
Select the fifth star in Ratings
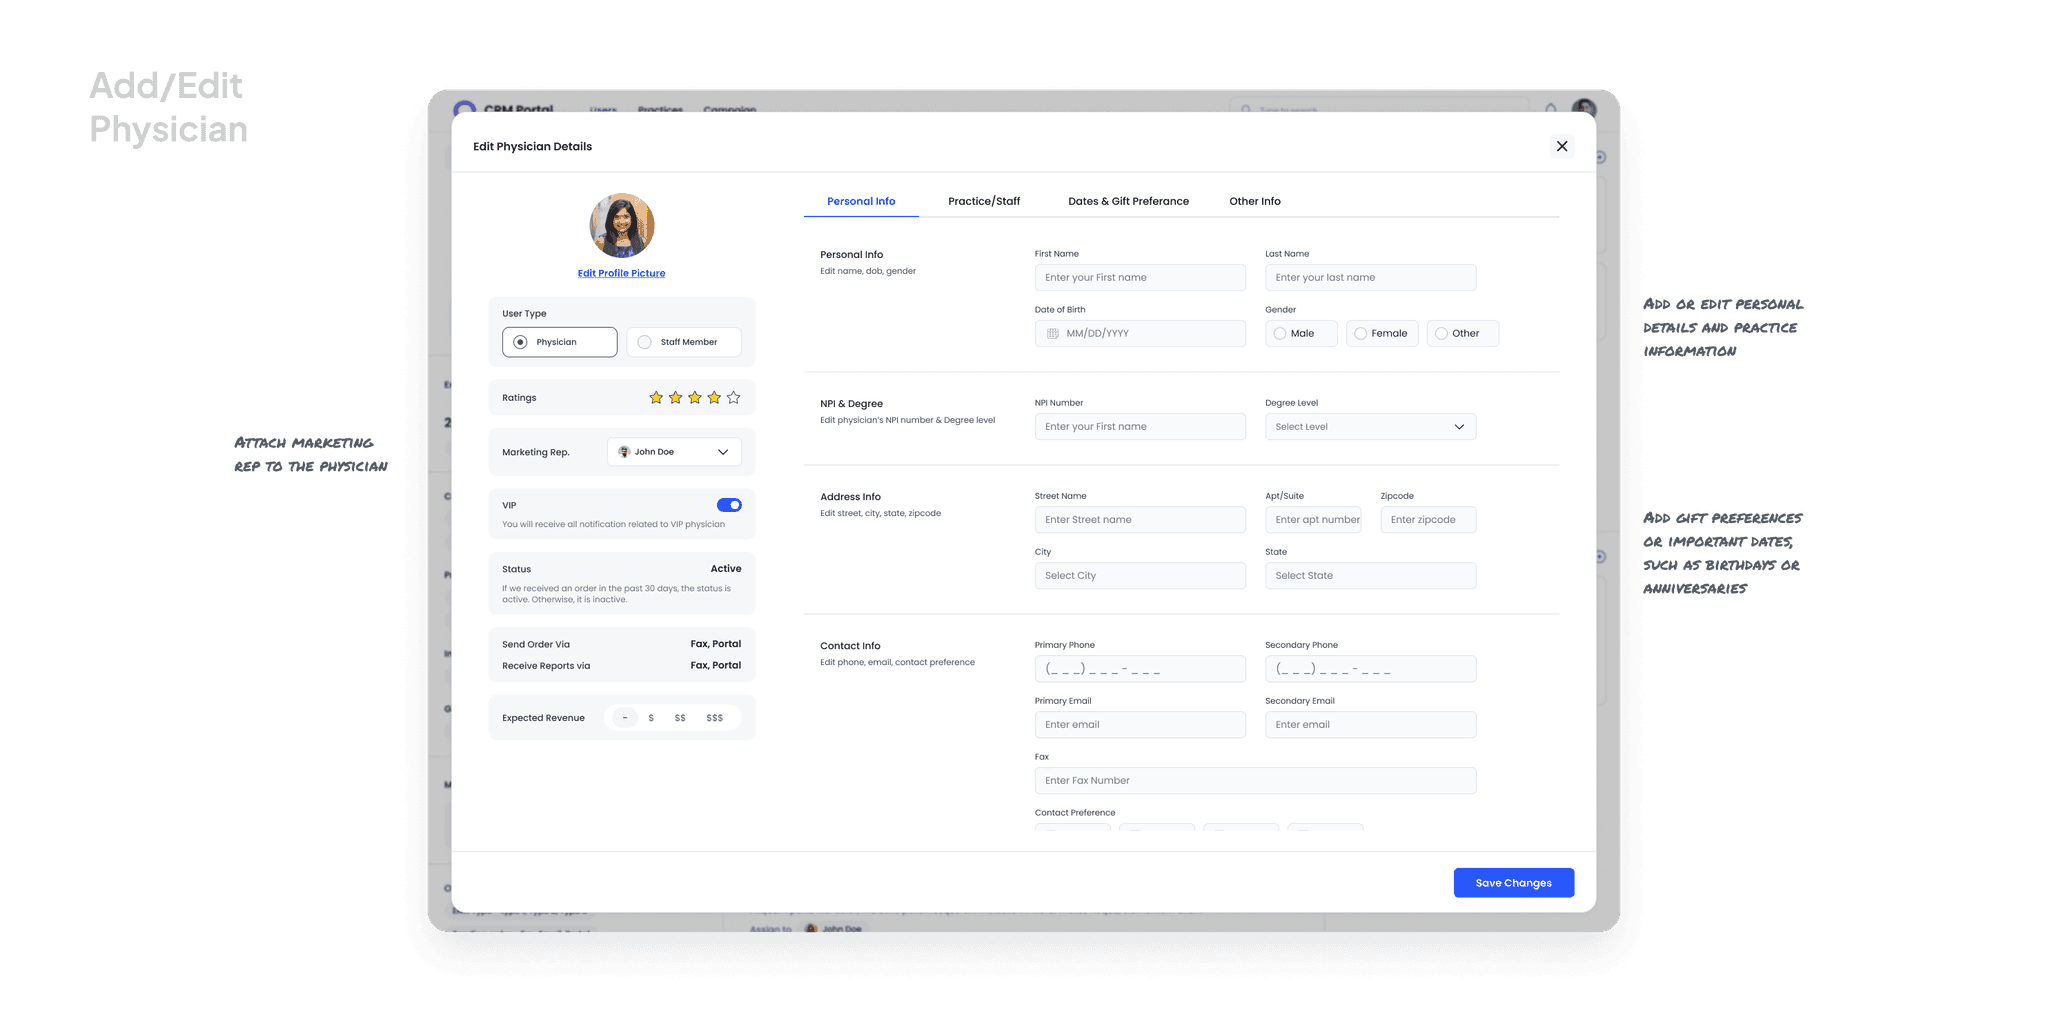733,397
